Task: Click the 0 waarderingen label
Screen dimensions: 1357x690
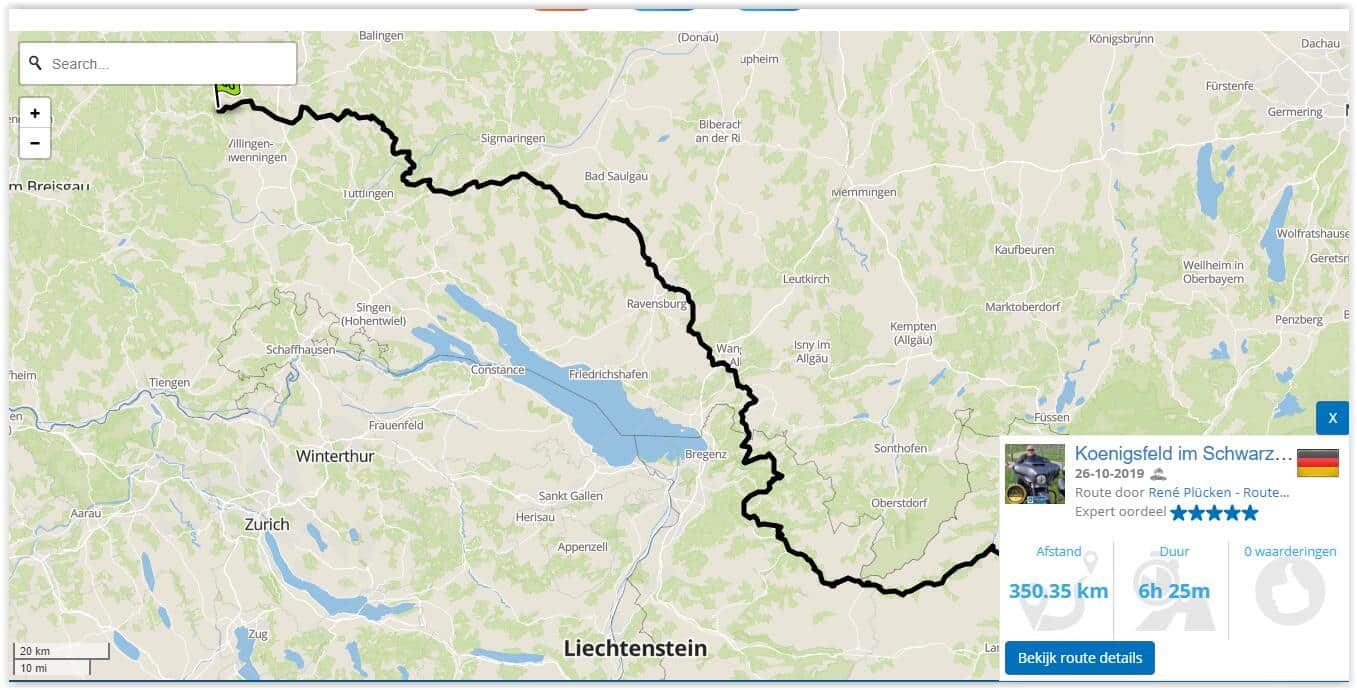Action: [x=1290, y=551]
